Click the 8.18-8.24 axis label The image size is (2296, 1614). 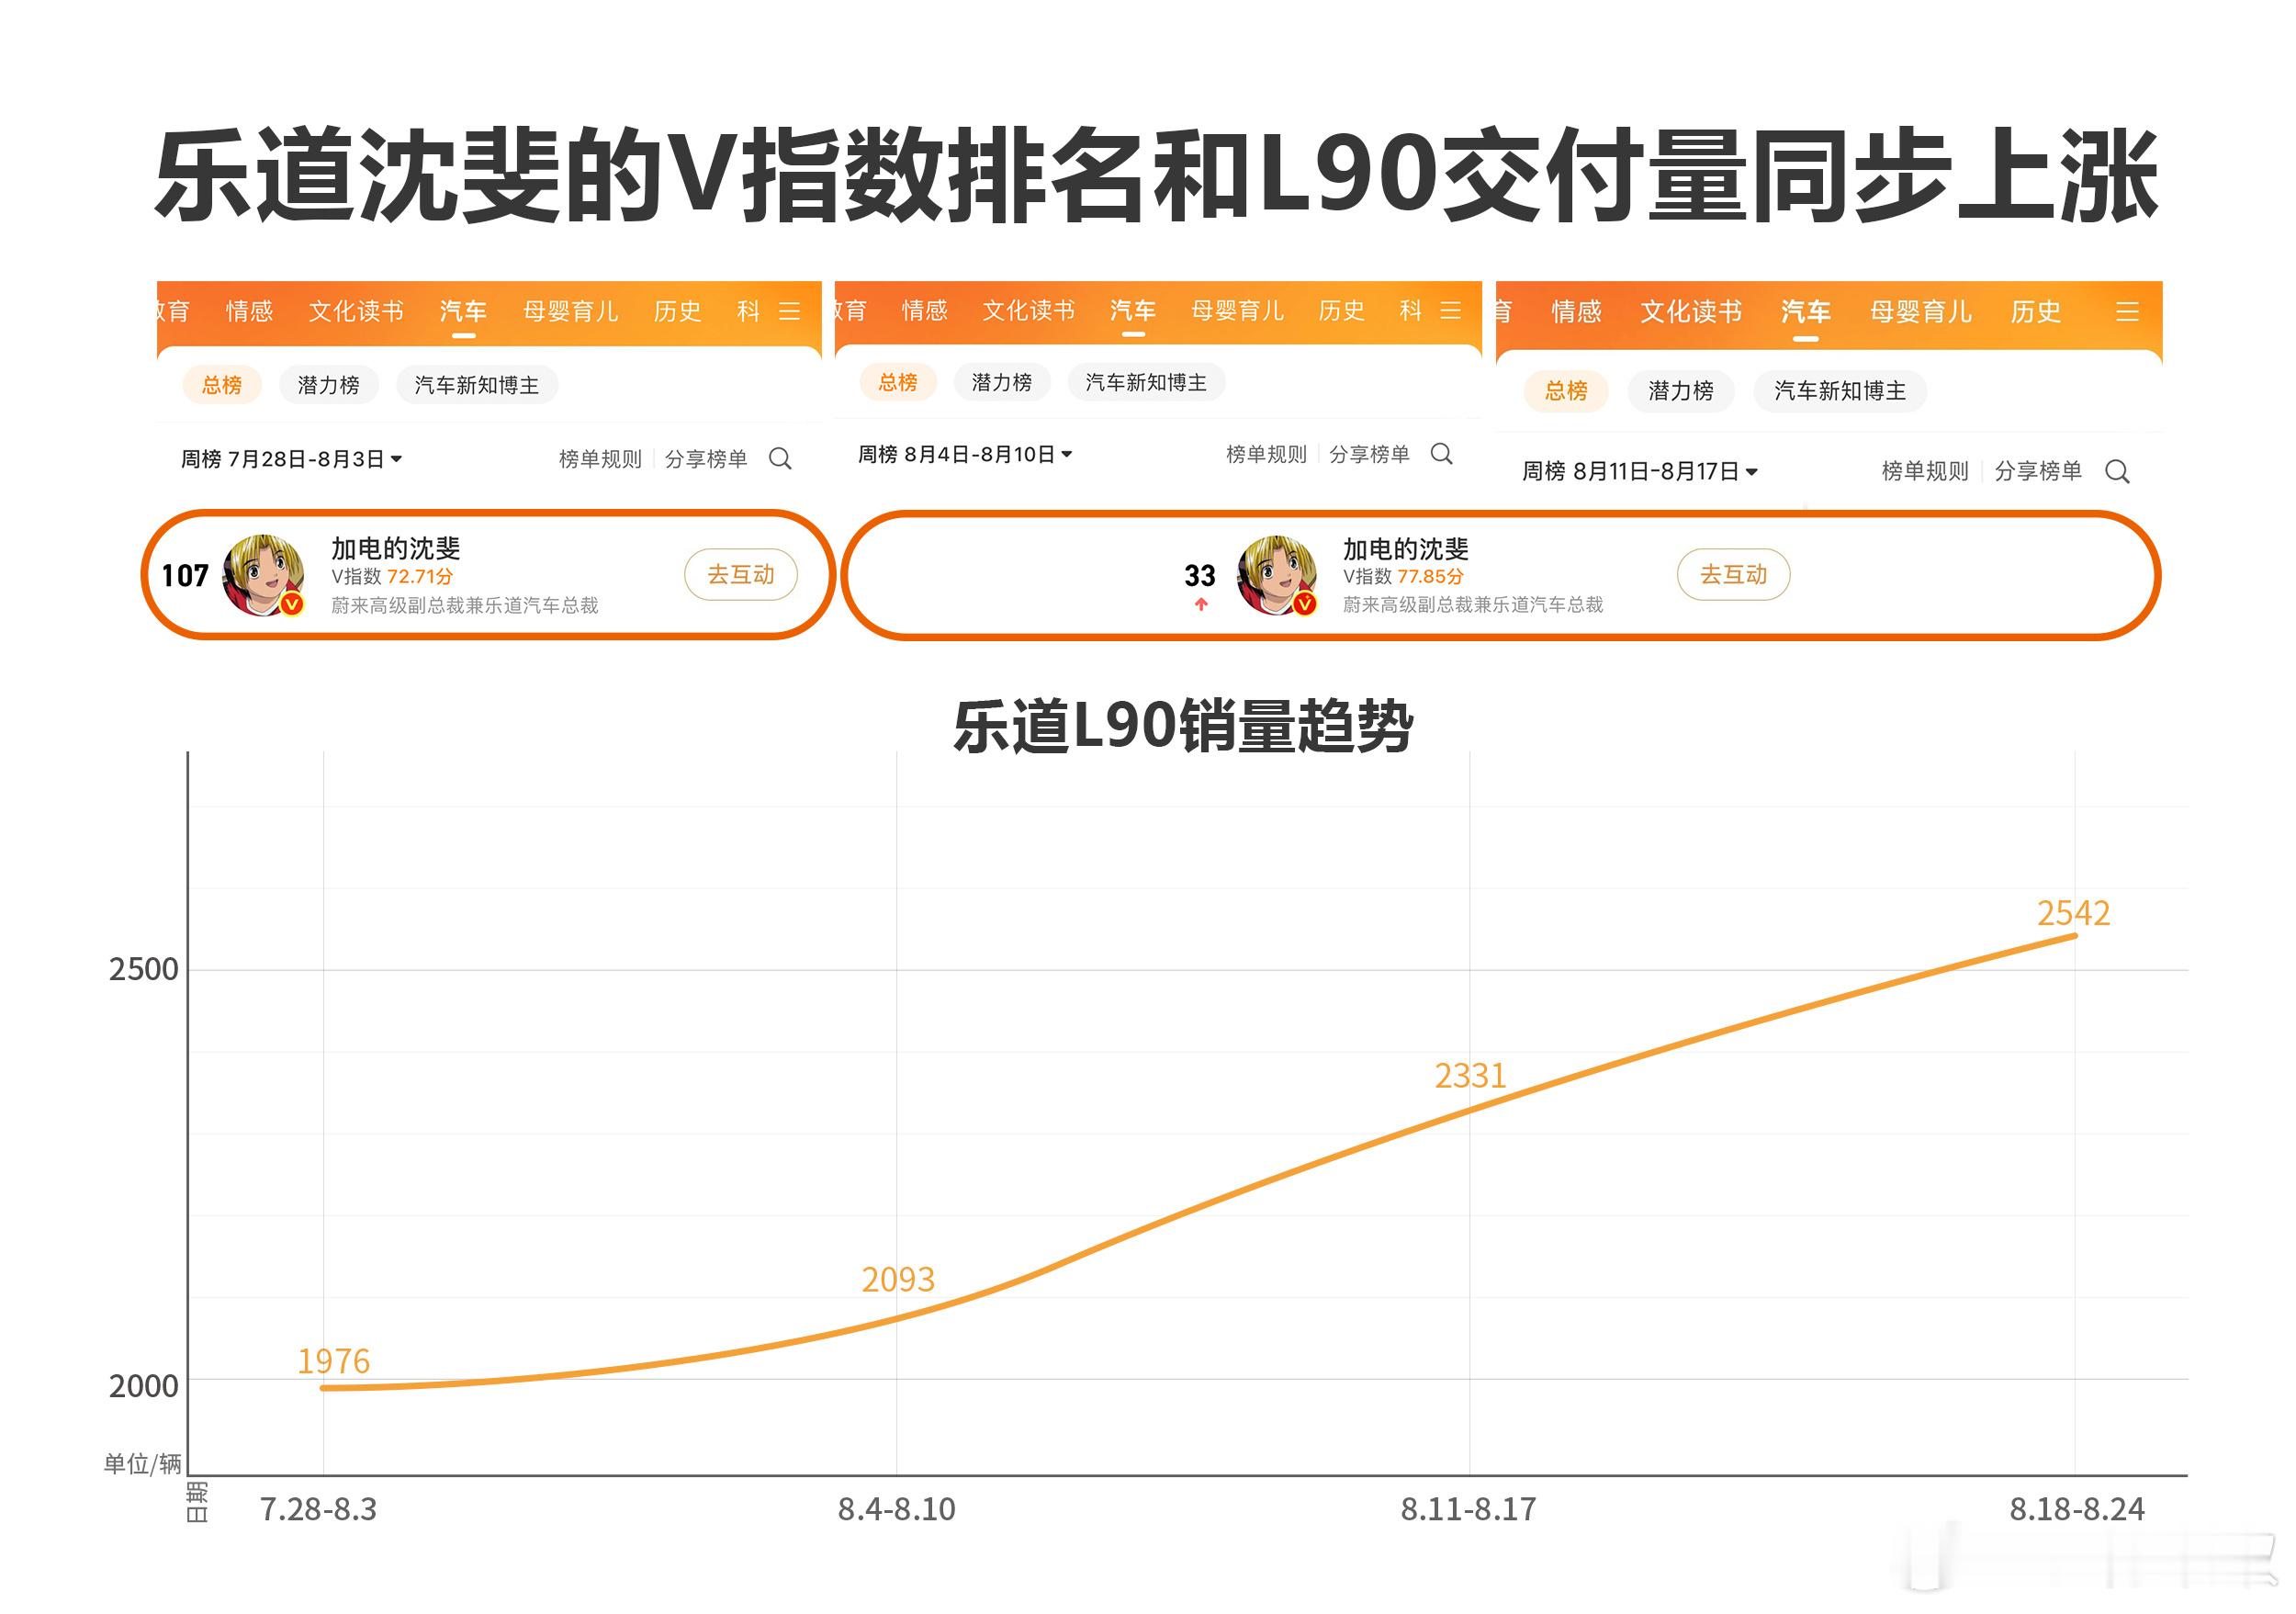(2077, 1509)
